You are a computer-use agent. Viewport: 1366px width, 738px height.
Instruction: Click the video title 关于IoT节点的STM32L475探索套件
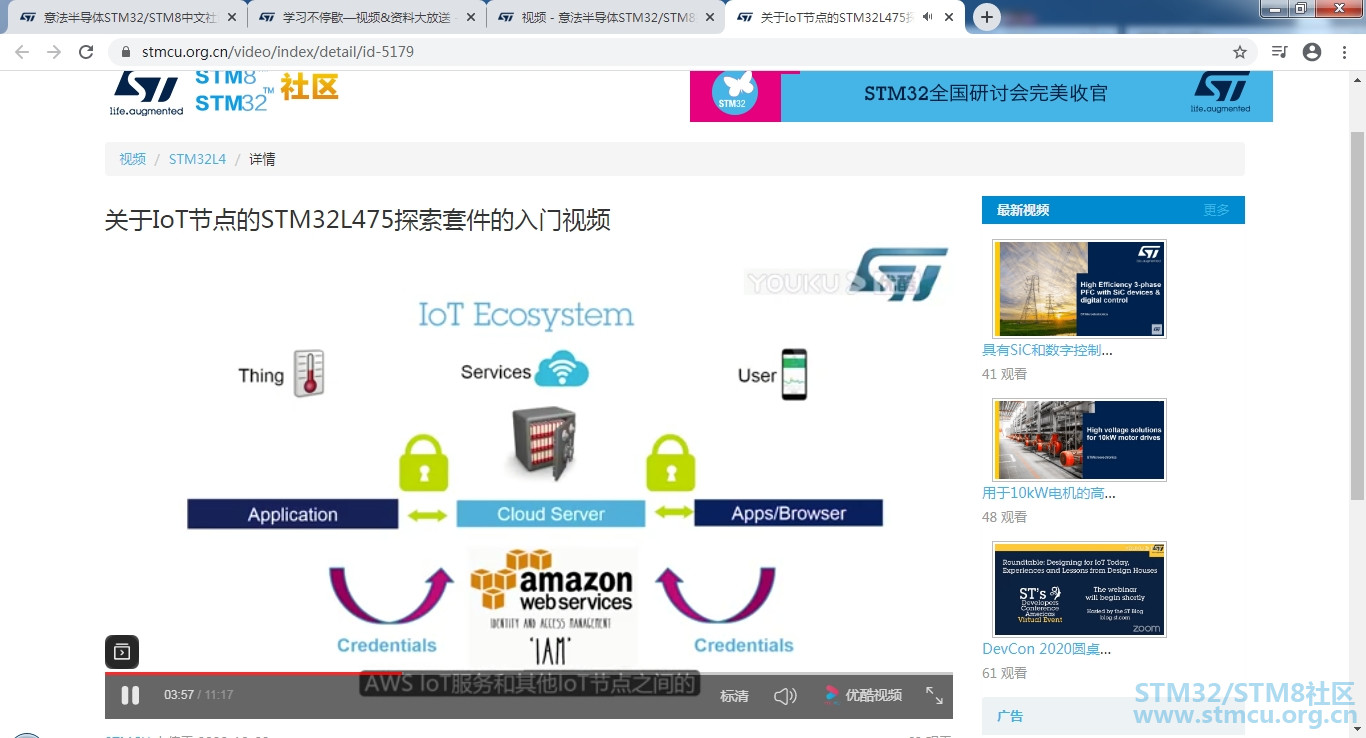click(x=357, y=220)
